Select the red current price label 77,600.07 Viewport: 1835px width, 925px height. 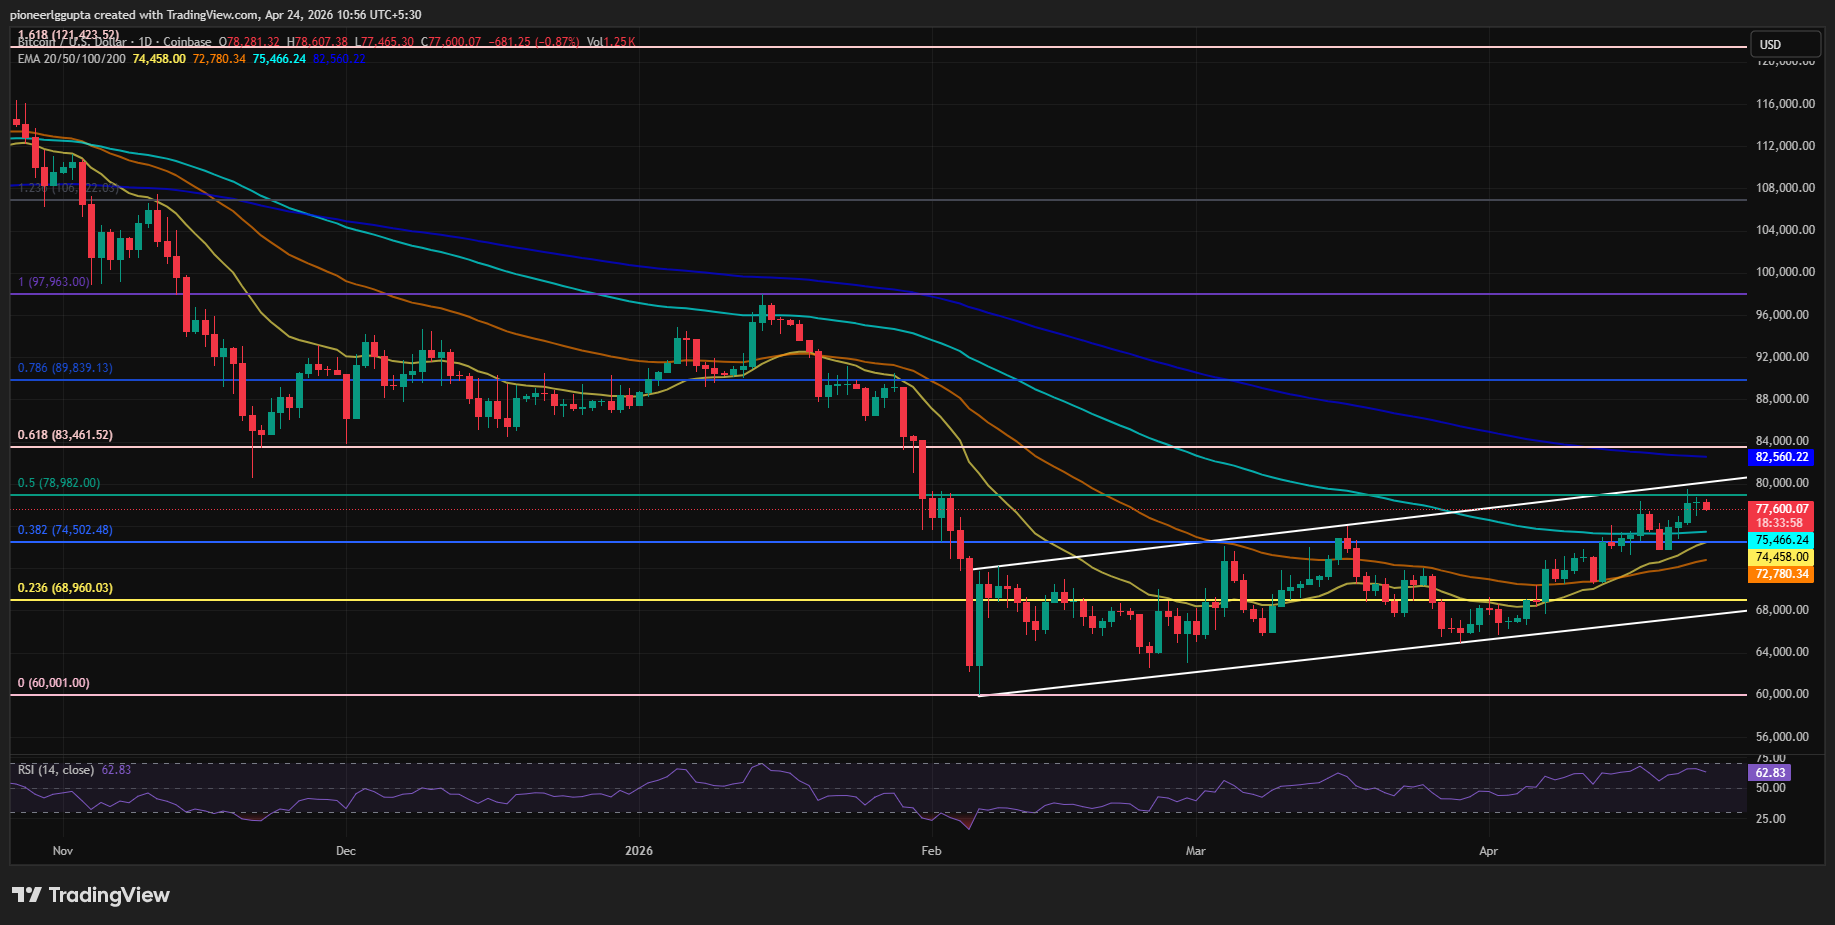tap(1781, 509)
